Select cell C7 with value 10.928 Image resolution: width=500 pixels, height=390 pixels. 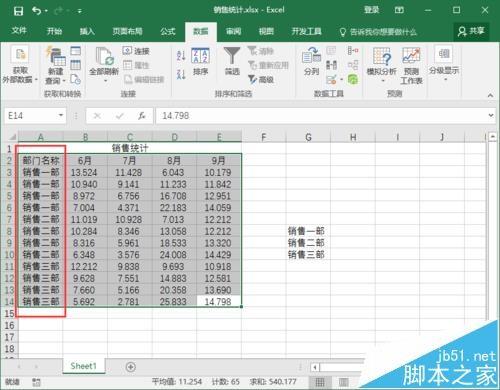[130, 219]
